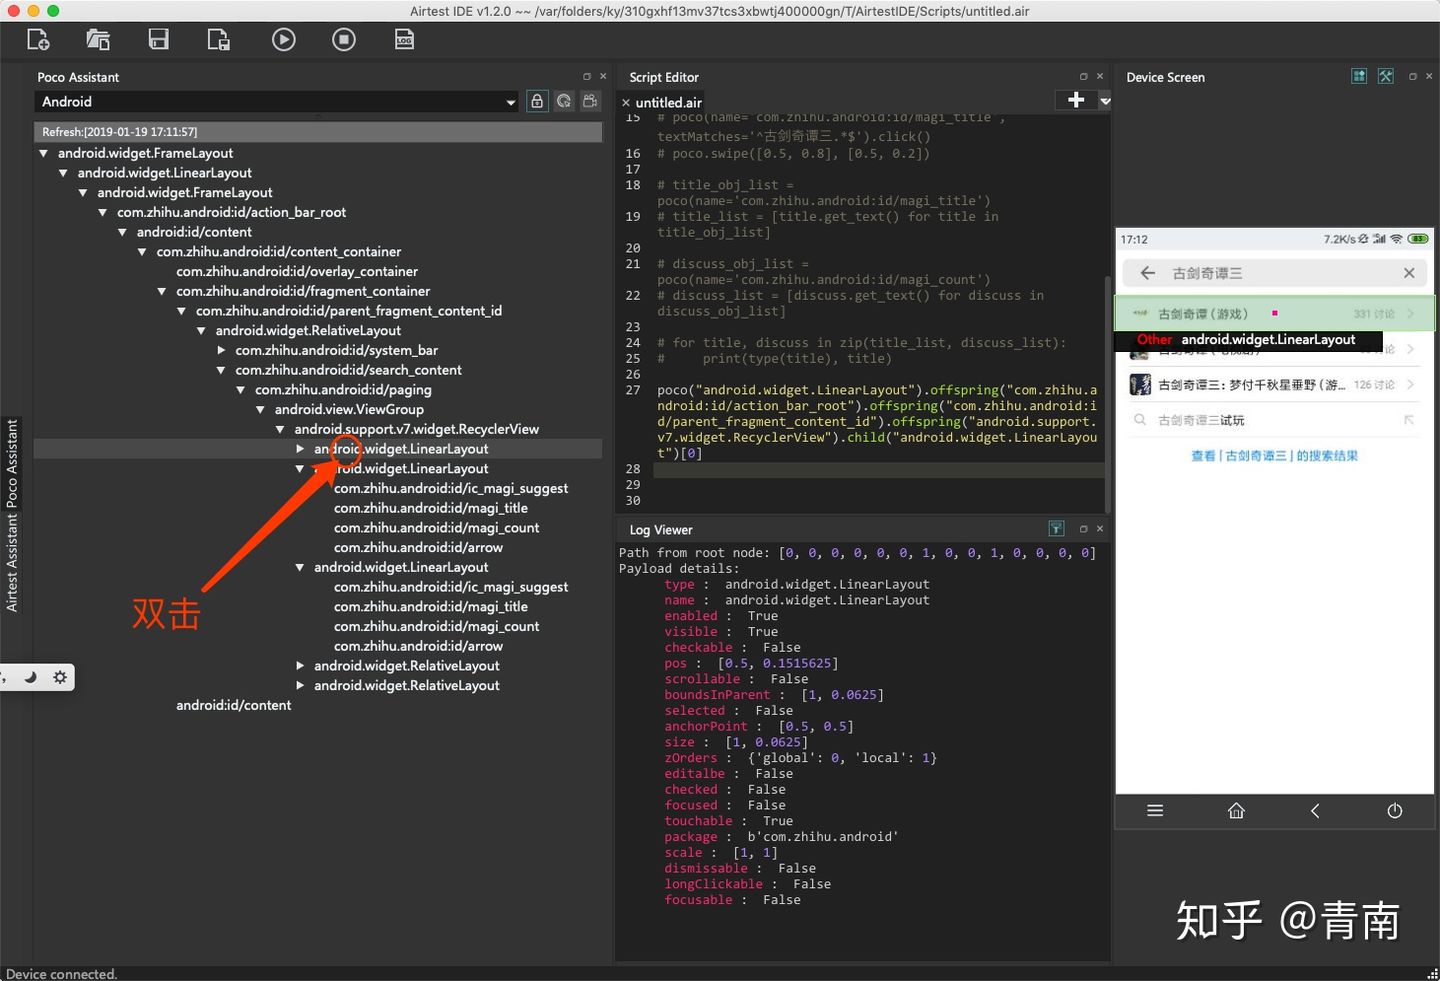Run script with the play button
This screenshot has width=1440, height=981.
pos(284,40)
